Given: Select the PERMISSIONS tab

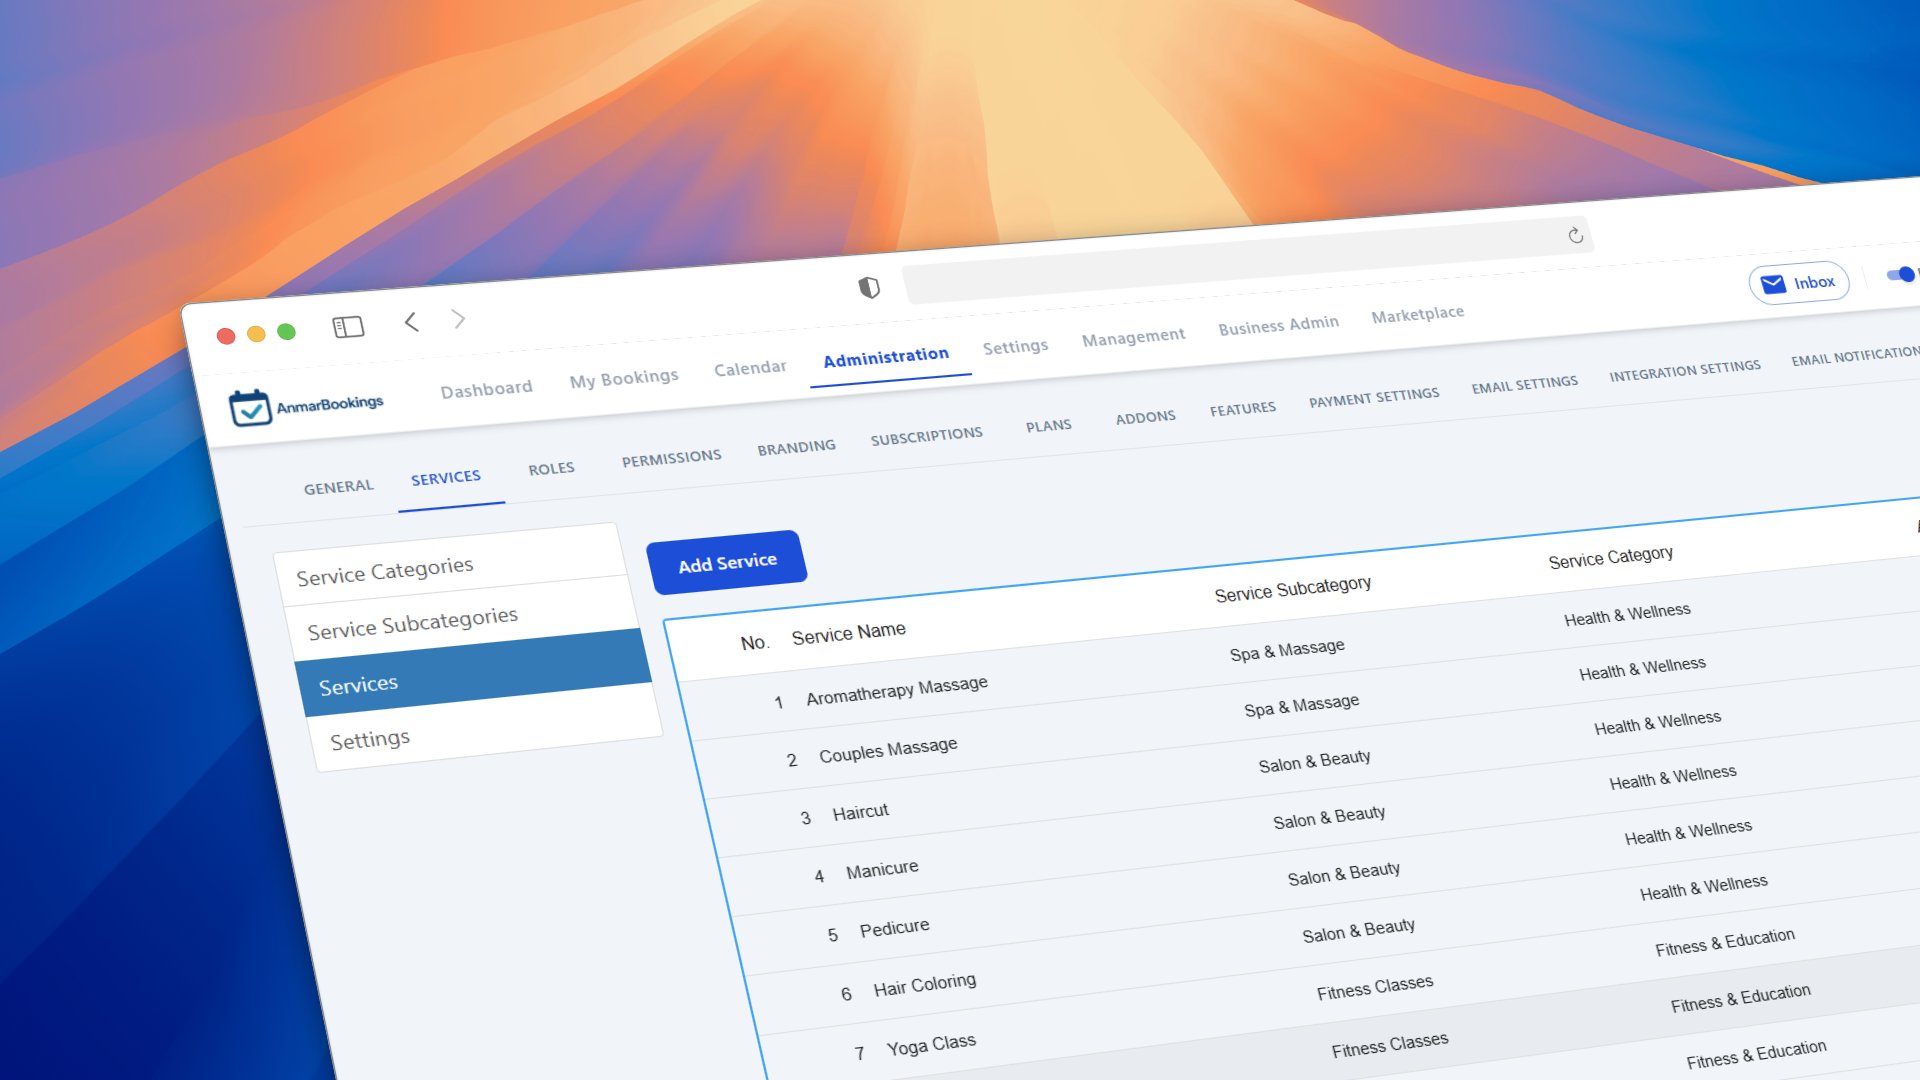Looking at the screenshot, I should [671, 456].
